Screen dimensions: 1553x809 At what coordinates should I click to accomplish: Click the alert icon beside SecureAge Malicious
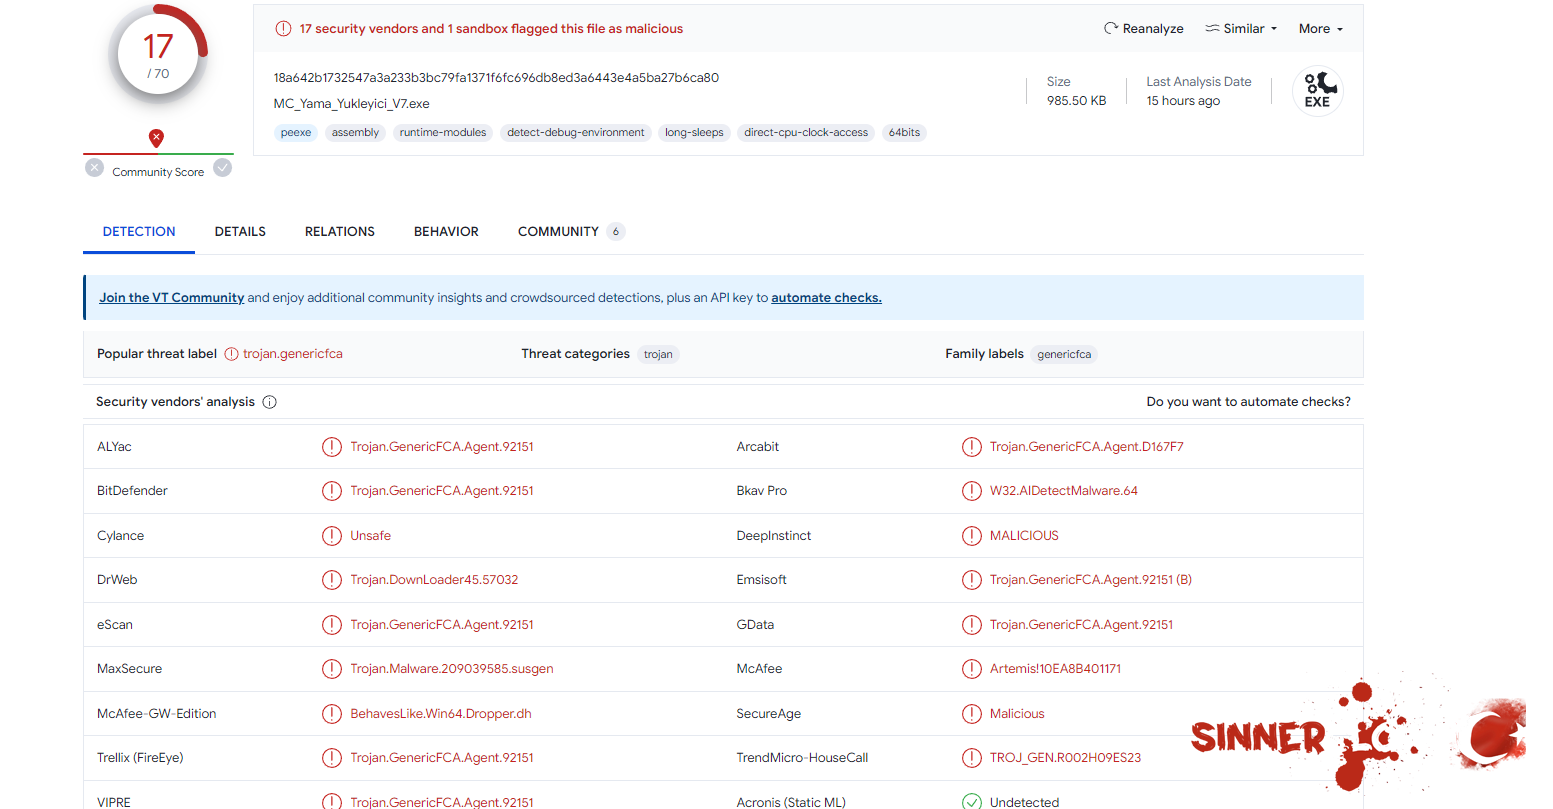coord(972,714)
